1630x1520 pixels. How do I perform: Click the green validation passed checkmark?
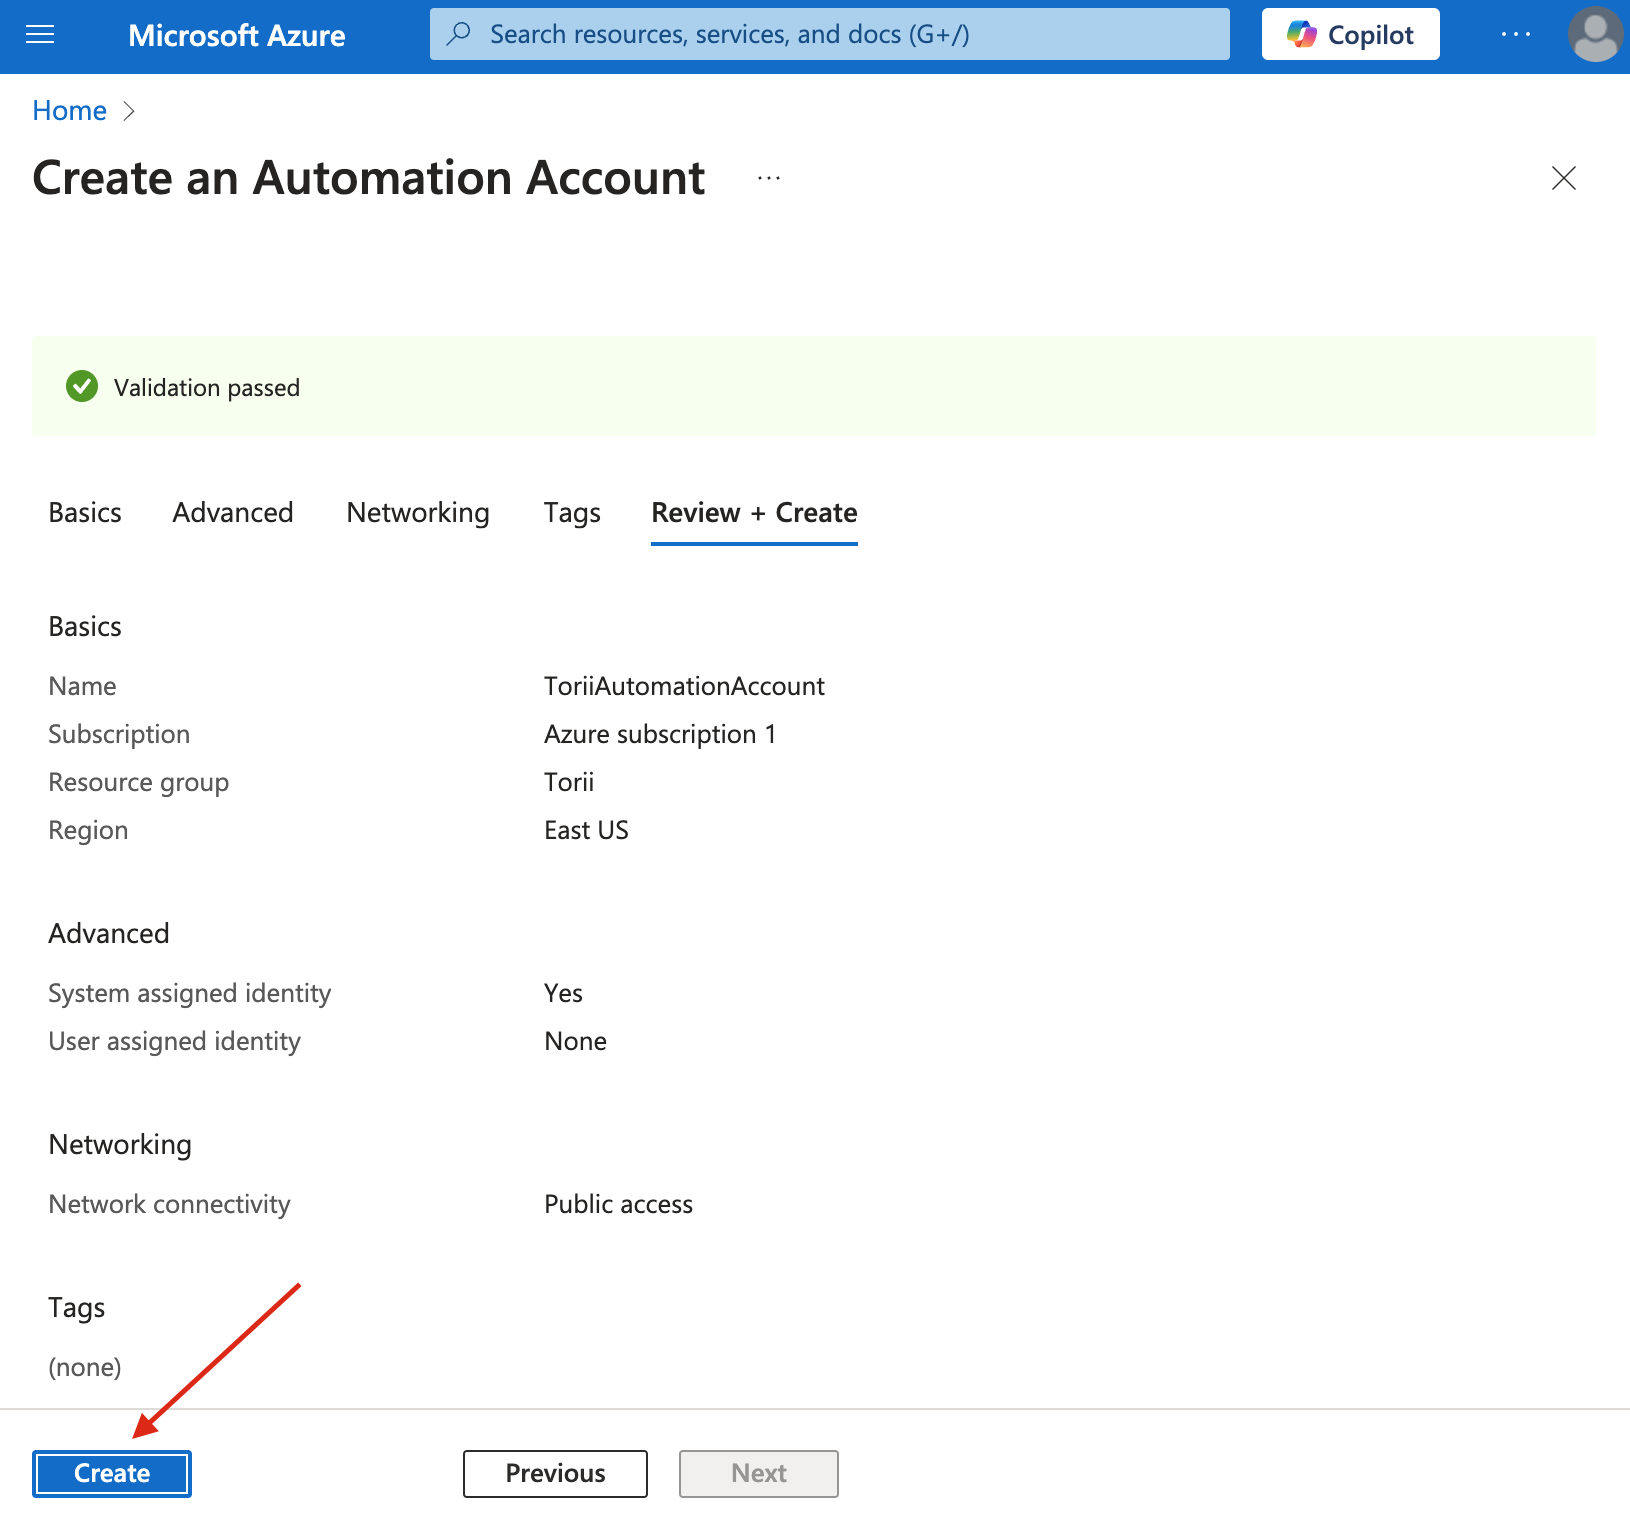point(82,386)
